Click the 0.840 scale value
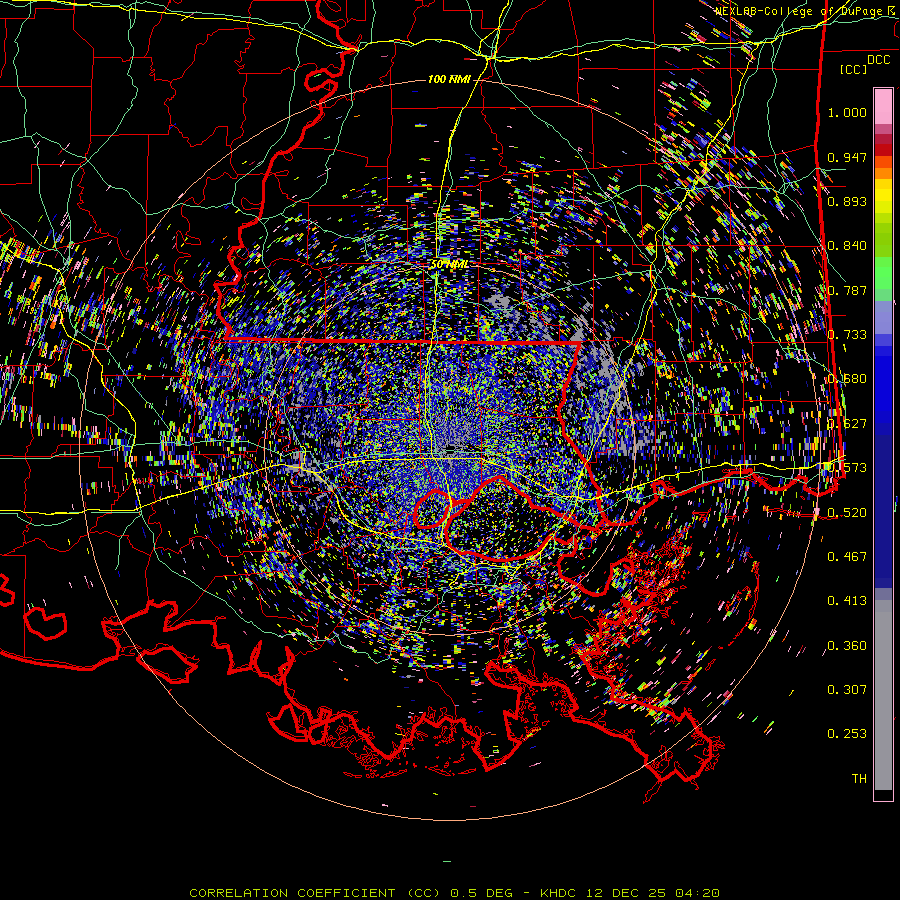 point(847,246)
